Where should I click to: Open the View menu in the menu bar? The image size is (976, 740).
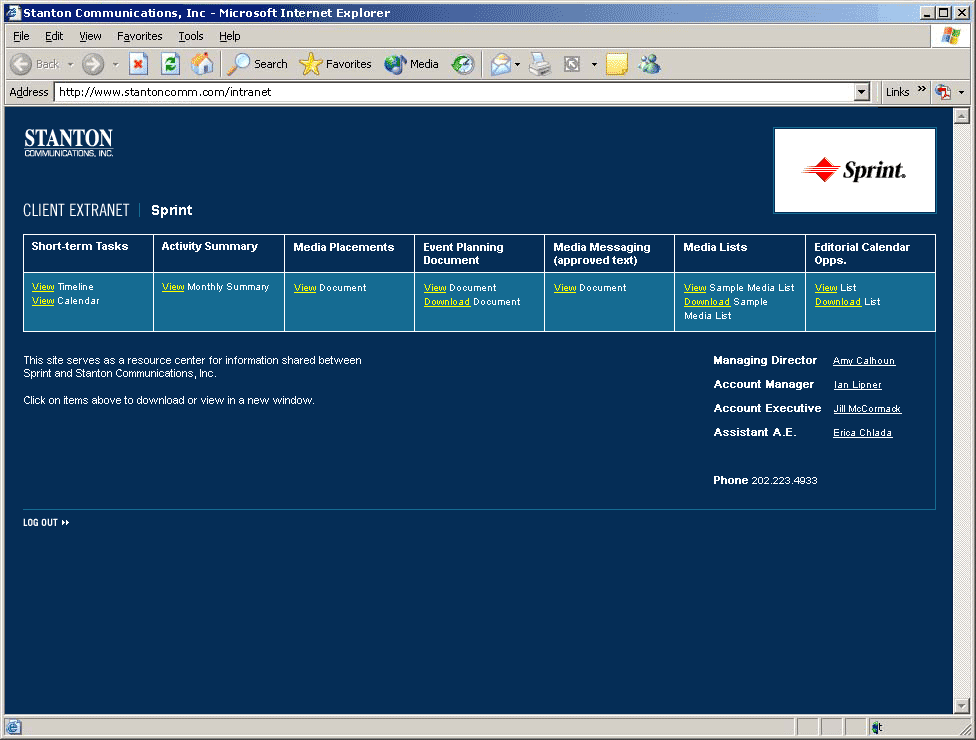pyautogui.click(x=90, y=36)
